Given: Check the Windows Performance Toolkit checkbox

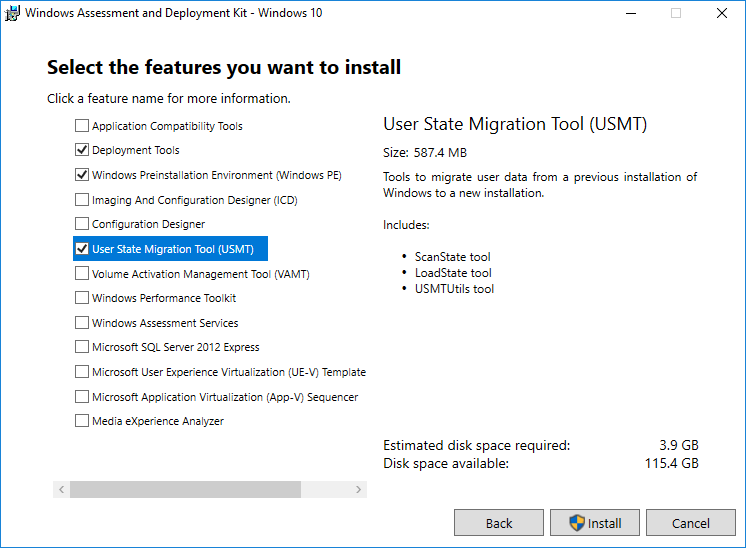Looking at the screenshot, I should [81, 298].
